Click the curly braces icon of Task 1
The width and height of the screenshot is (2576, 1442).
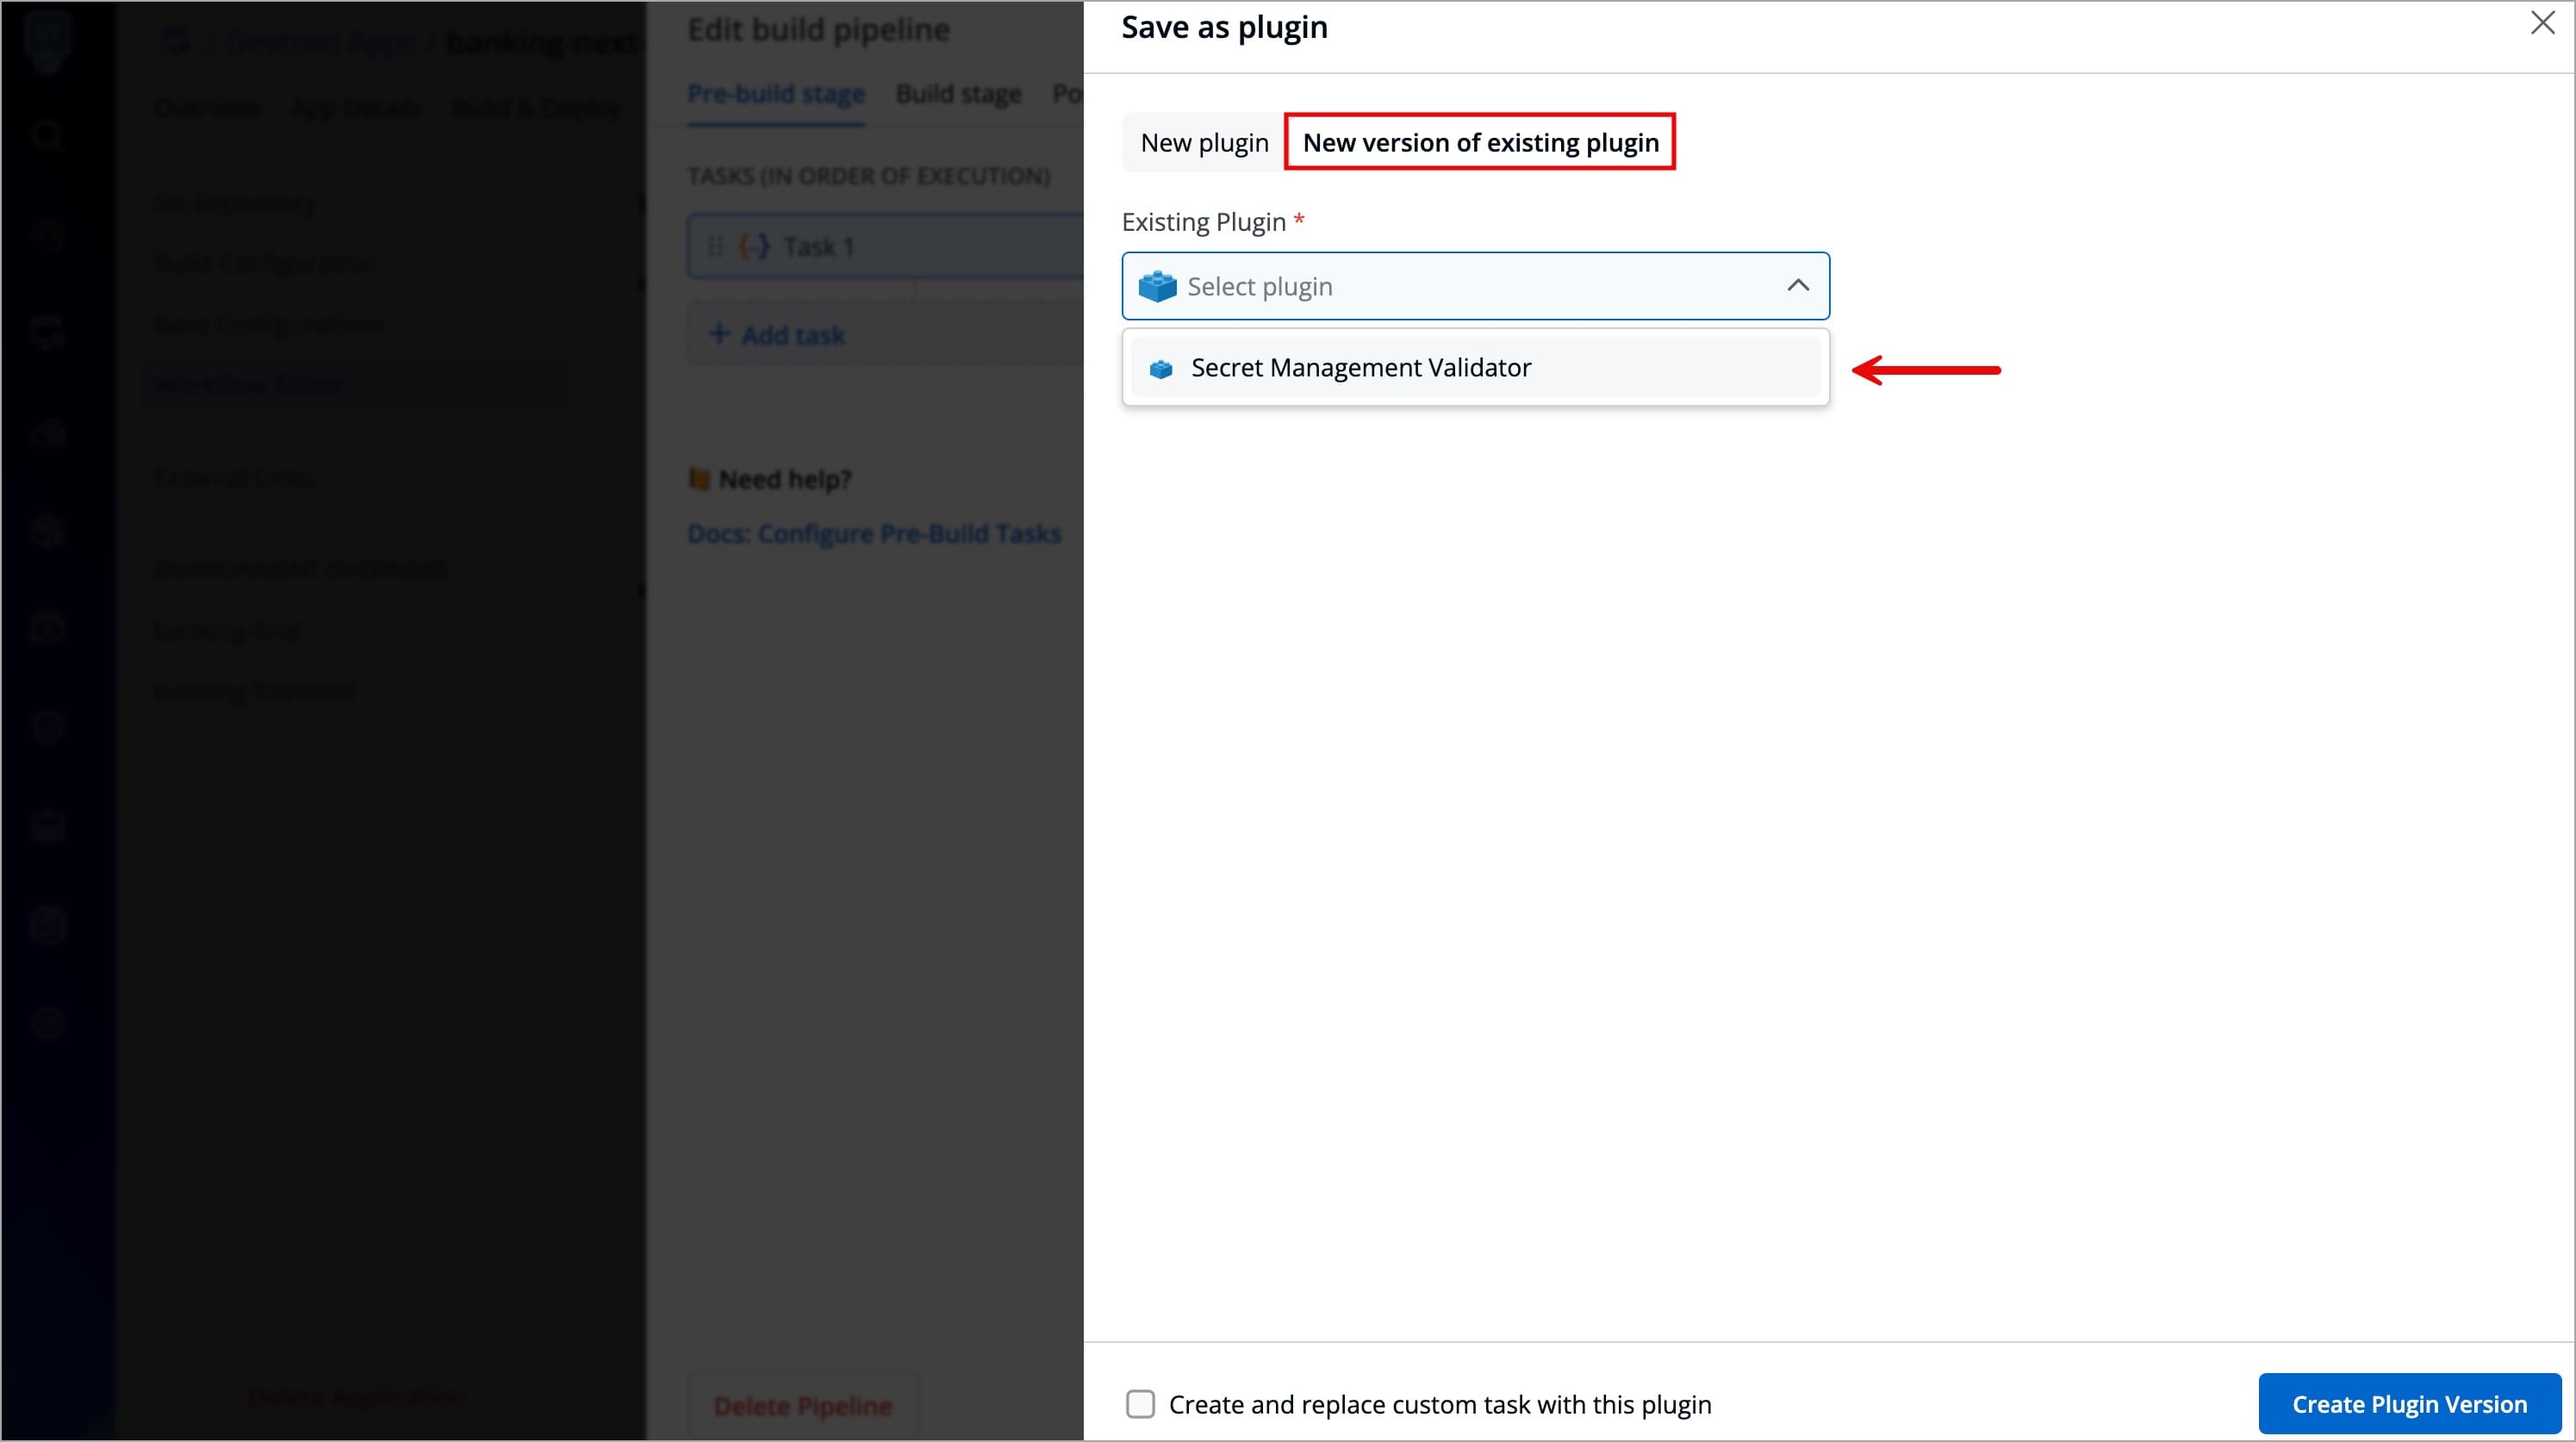tap(754, 246)
